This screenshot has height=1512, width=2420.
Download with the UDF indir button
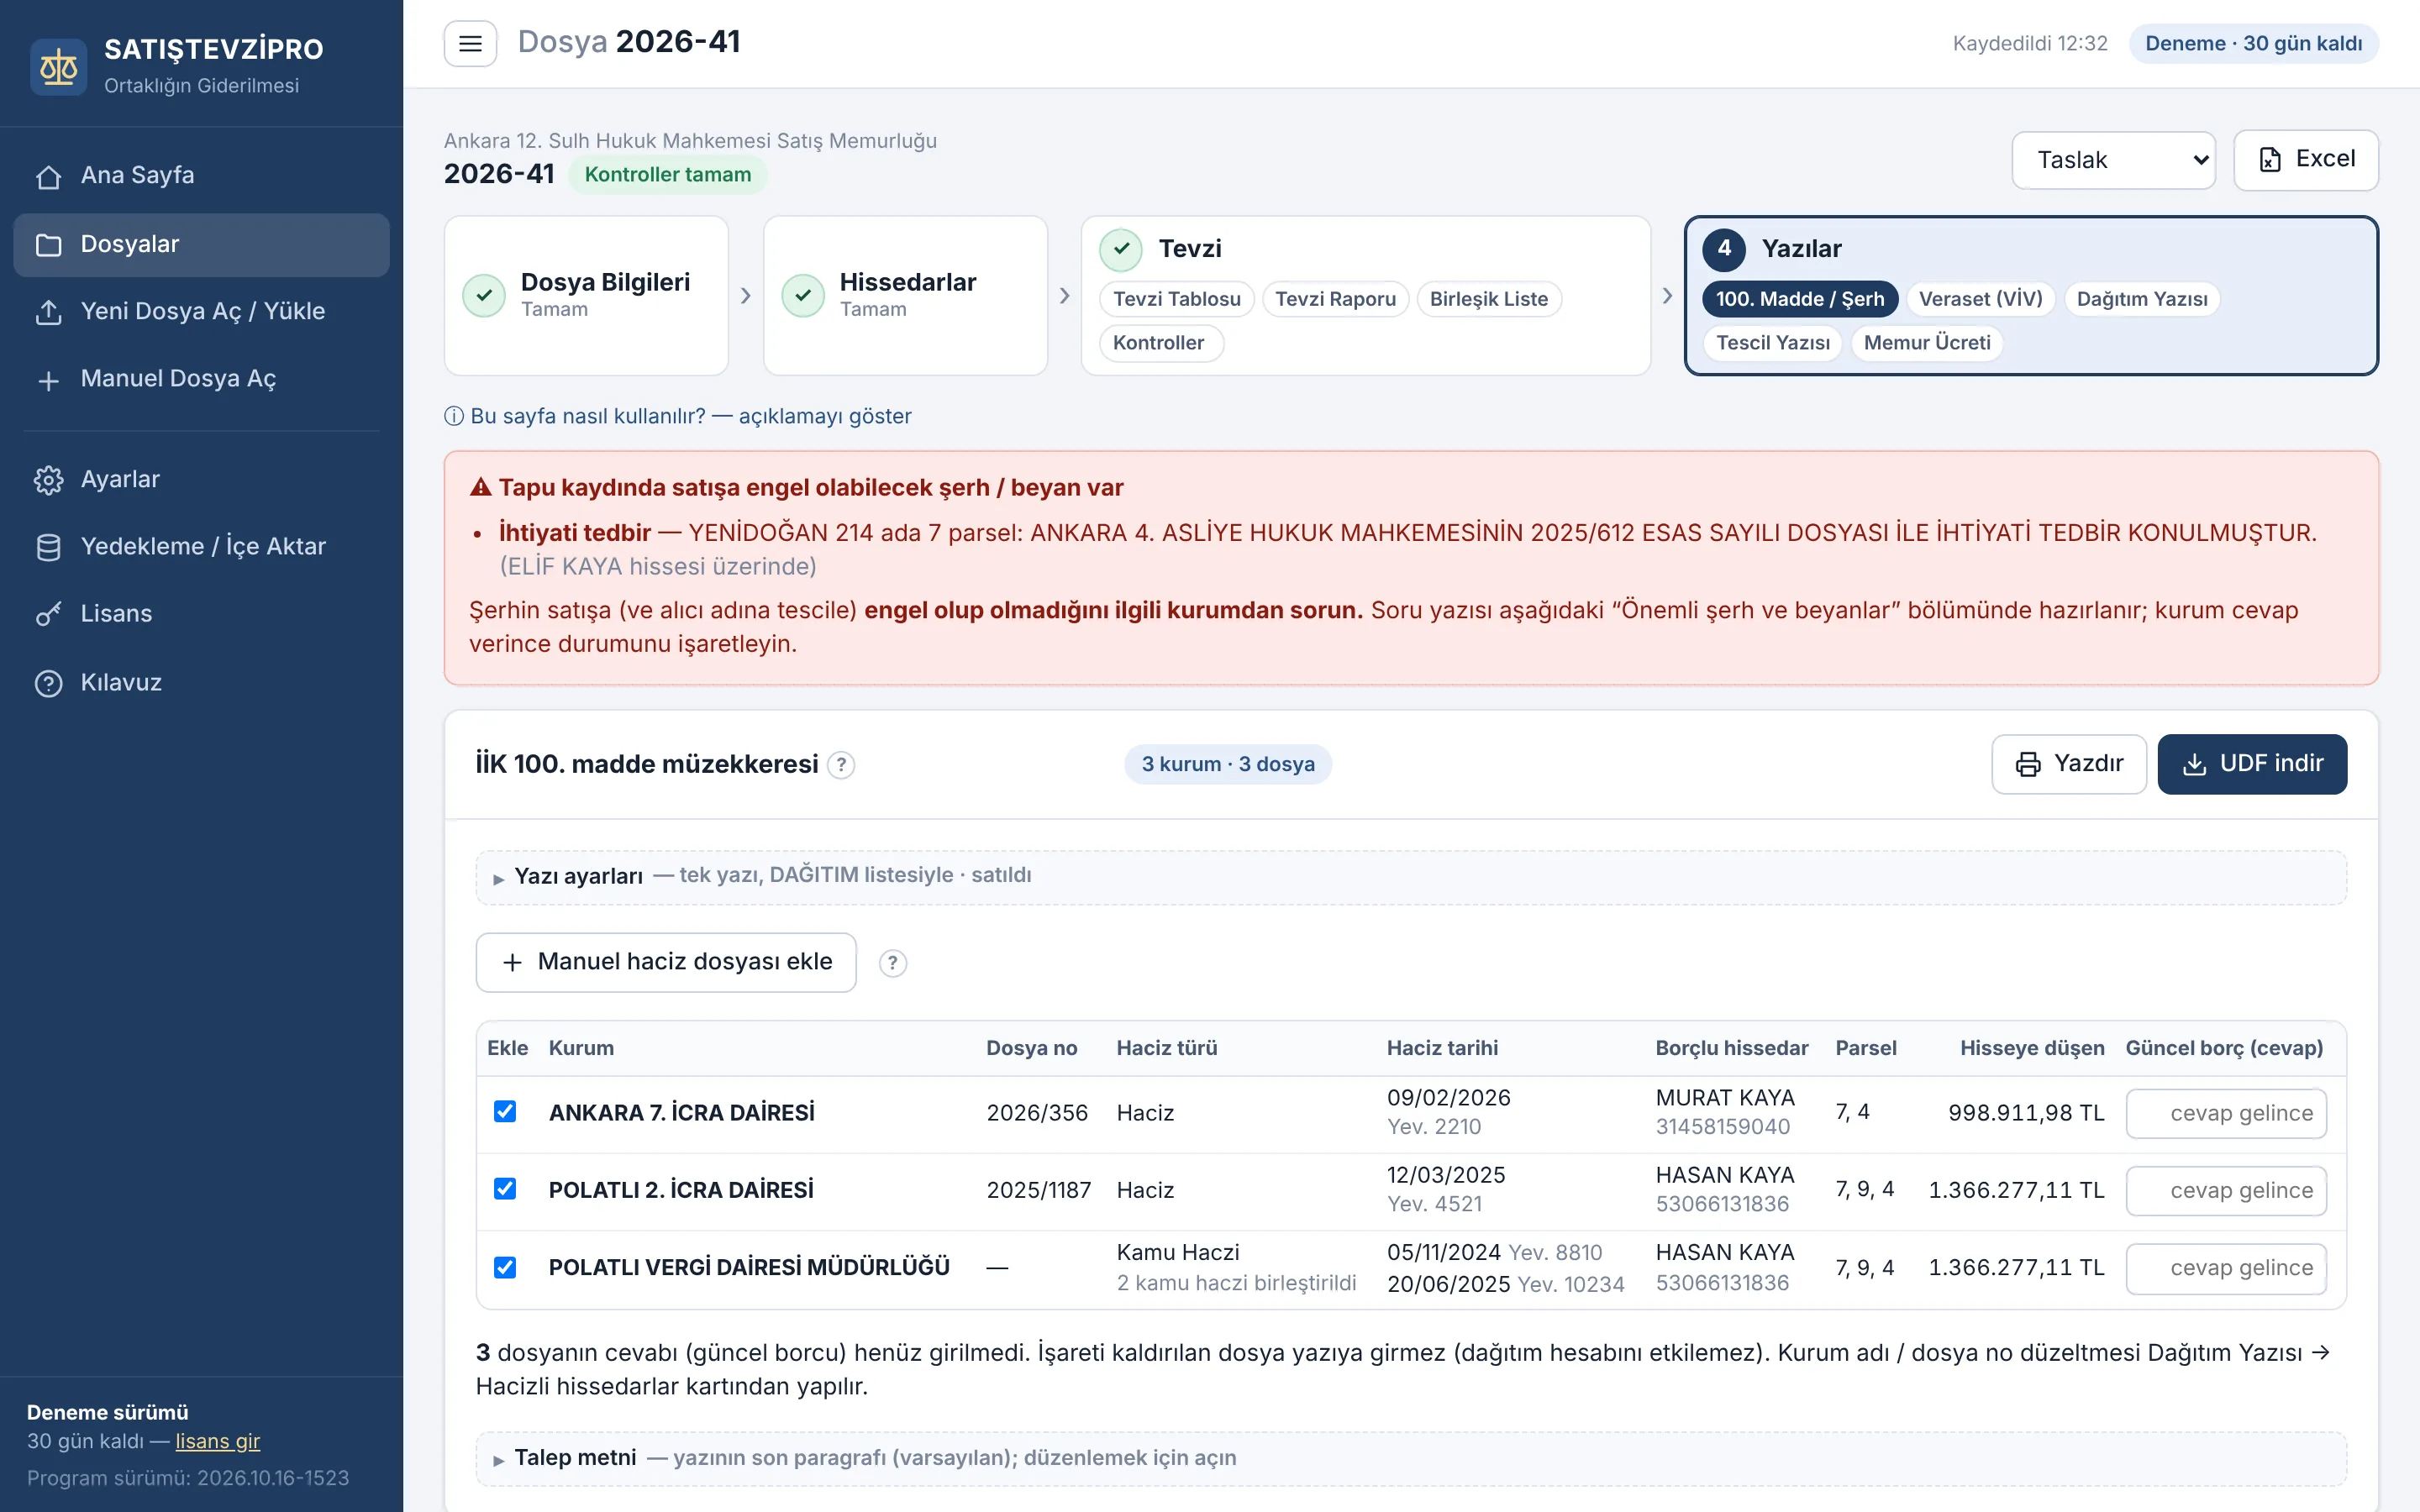click(2251, 765)
